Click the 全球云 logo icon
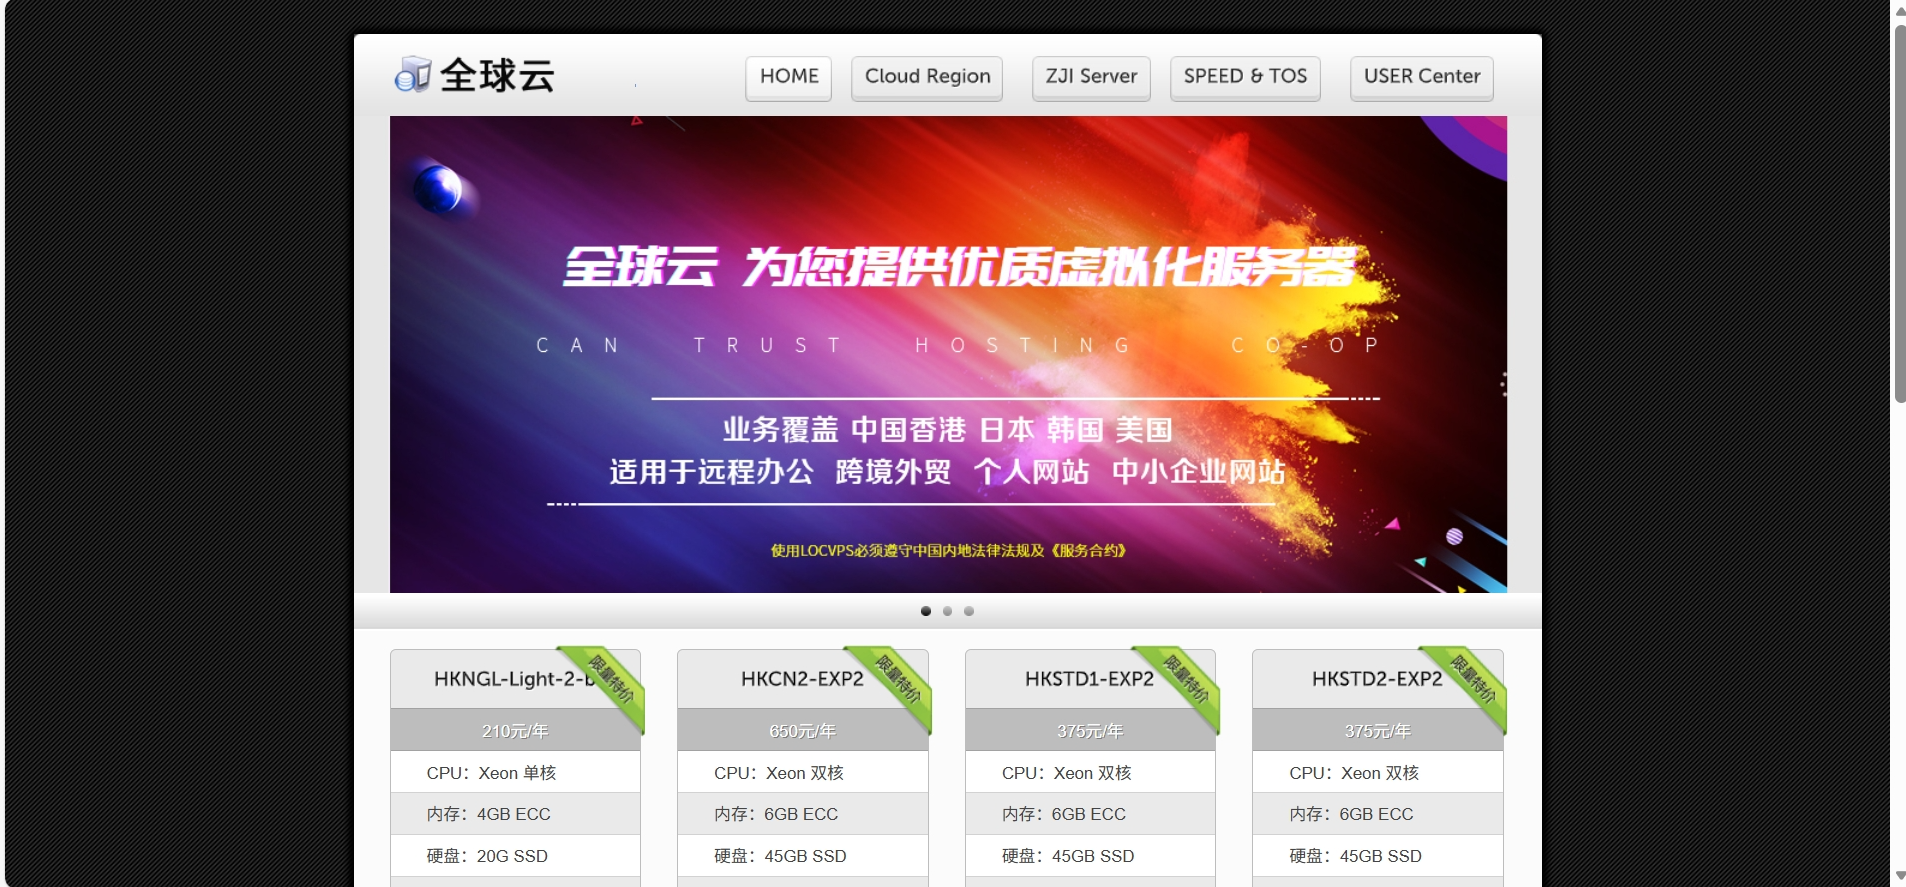Viewport: 1906px width, 887px height. pos(412,75)
